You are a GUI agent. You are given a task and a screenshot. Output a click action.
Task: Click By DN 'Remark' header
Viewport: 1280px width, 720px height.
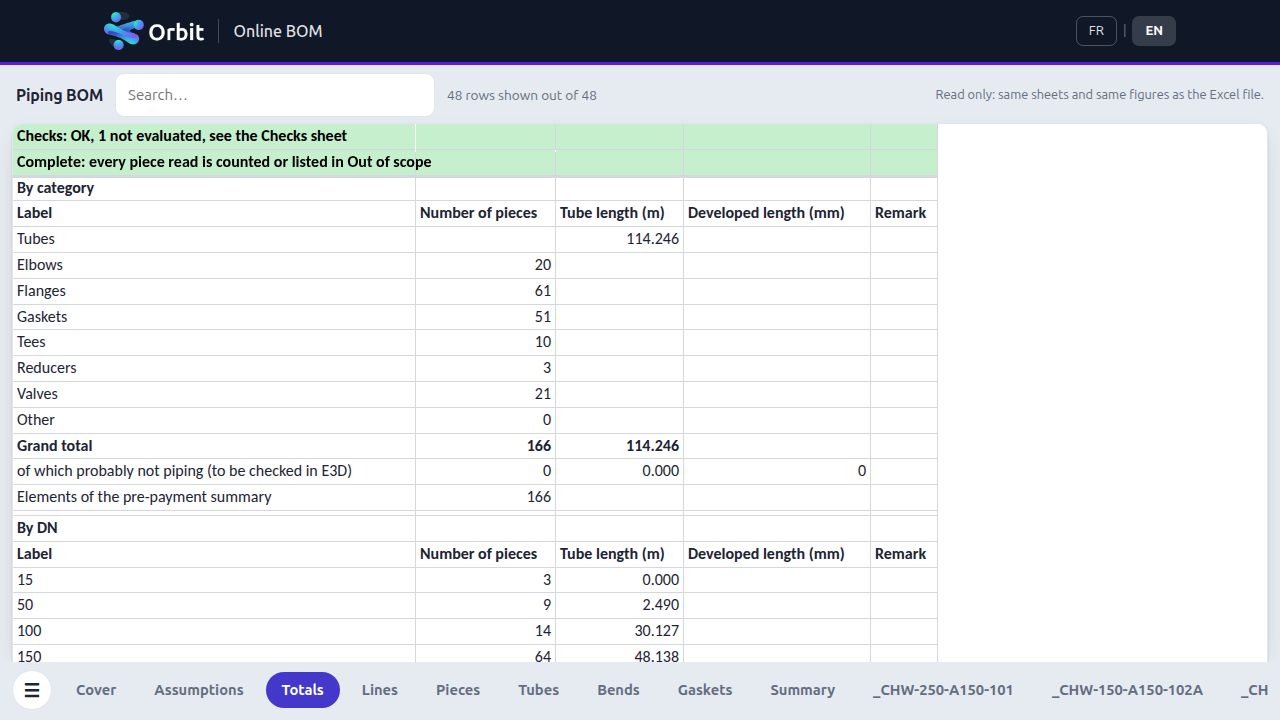tap(900, 554)
